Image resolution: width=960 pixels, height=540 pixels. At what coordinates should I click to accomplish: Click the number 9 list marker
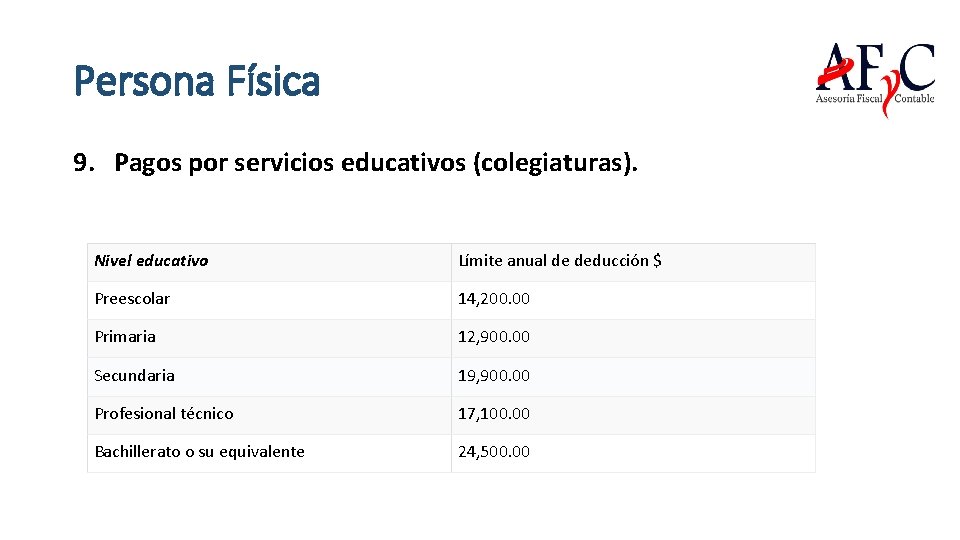pos(83,162)
